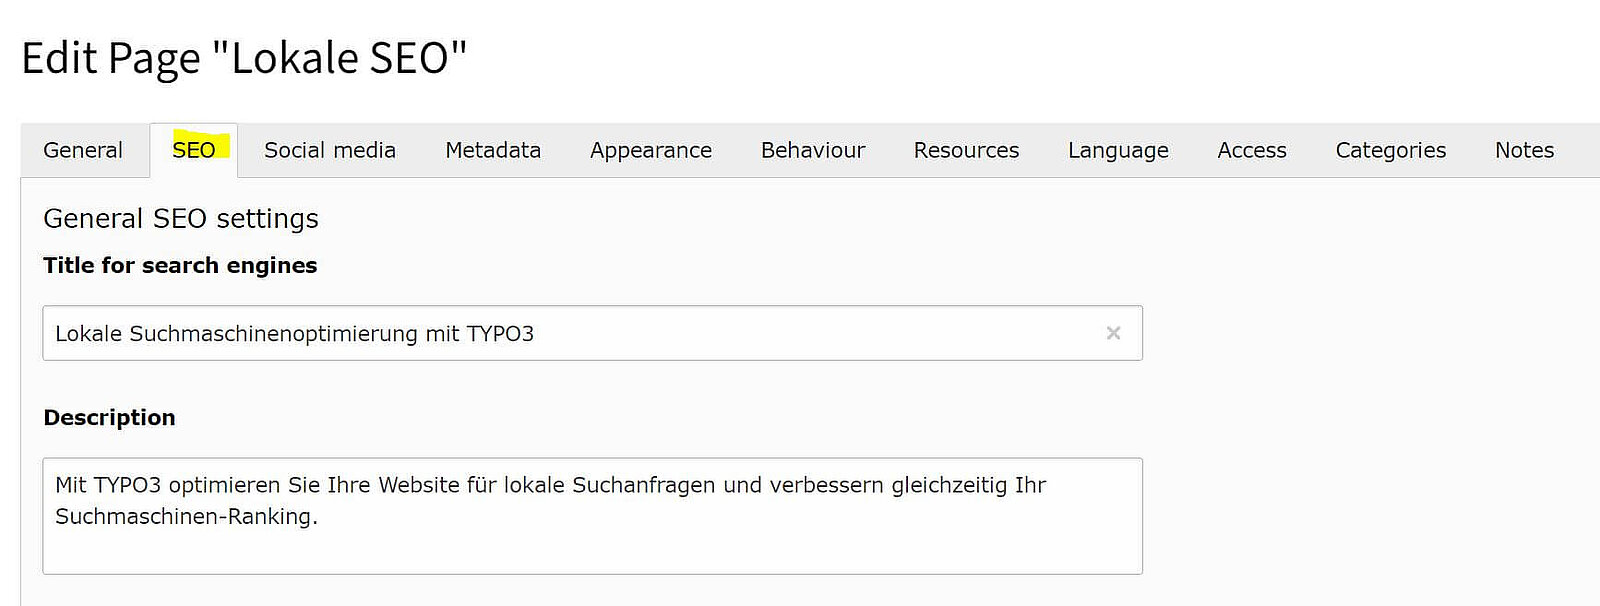The height and width of the screenshot is (606, 1600).
Task: Show the Behaviour tab
Action: click(x=813, y=150)
